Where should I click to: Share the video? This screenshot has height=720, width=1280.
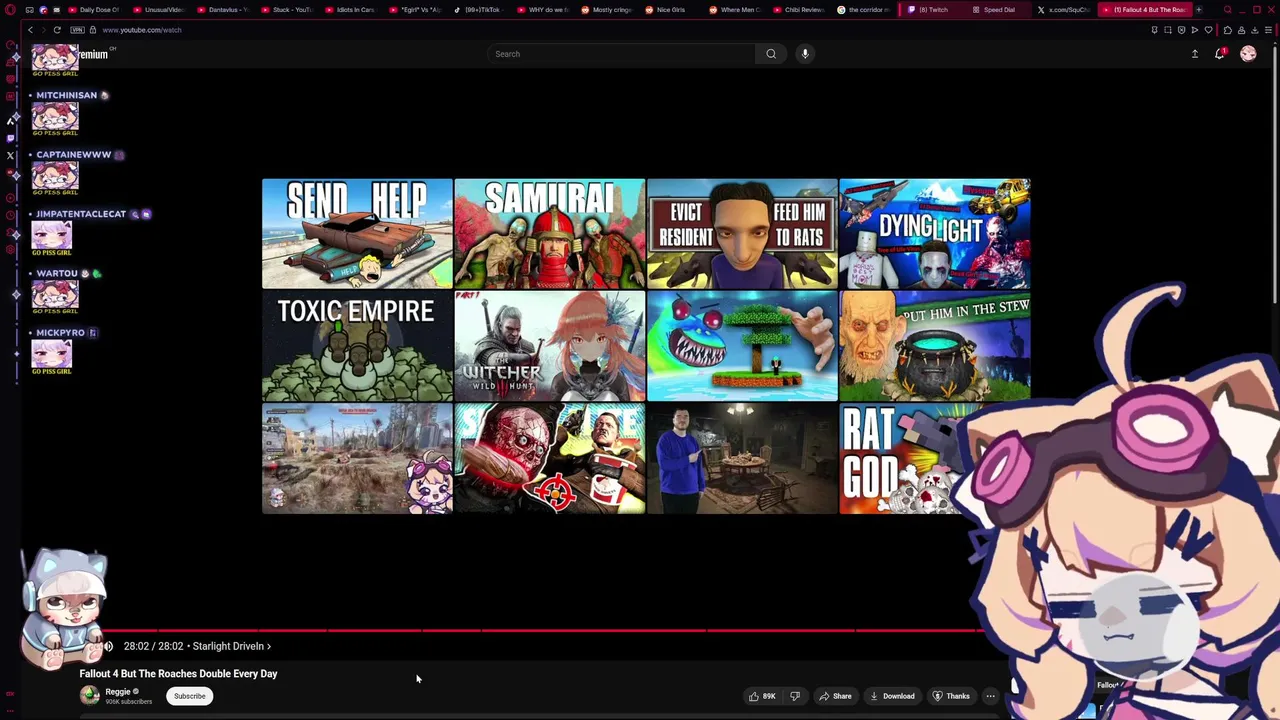[x=835, y=696]
